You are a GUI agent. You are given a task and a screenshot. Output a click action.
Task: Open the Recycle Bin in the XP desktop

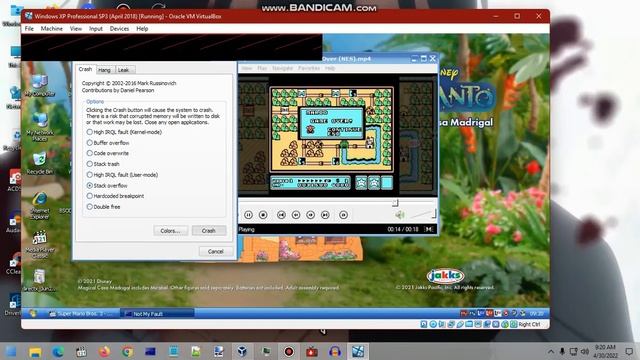tap(40, 163)
